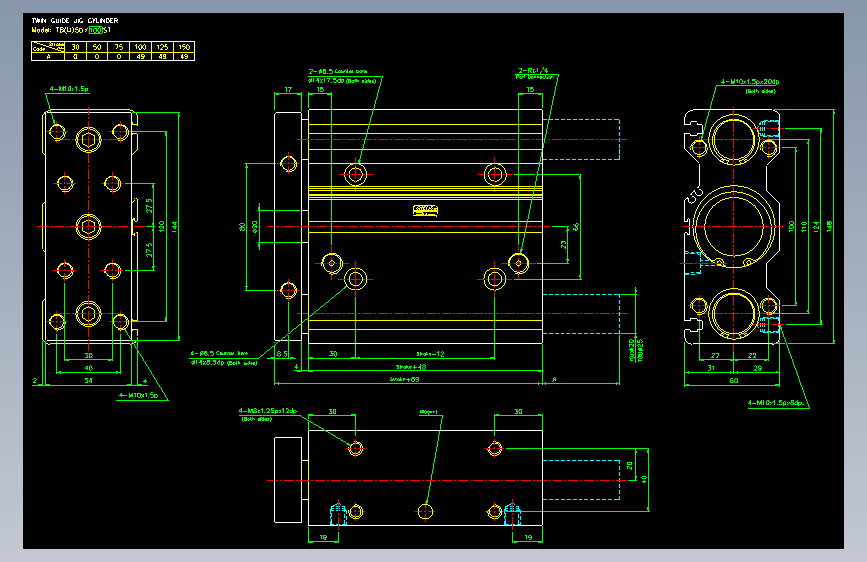The width and height of the screenshot is (867, 562).
Task: Click table header cell '150'
Action: point(184,47)
